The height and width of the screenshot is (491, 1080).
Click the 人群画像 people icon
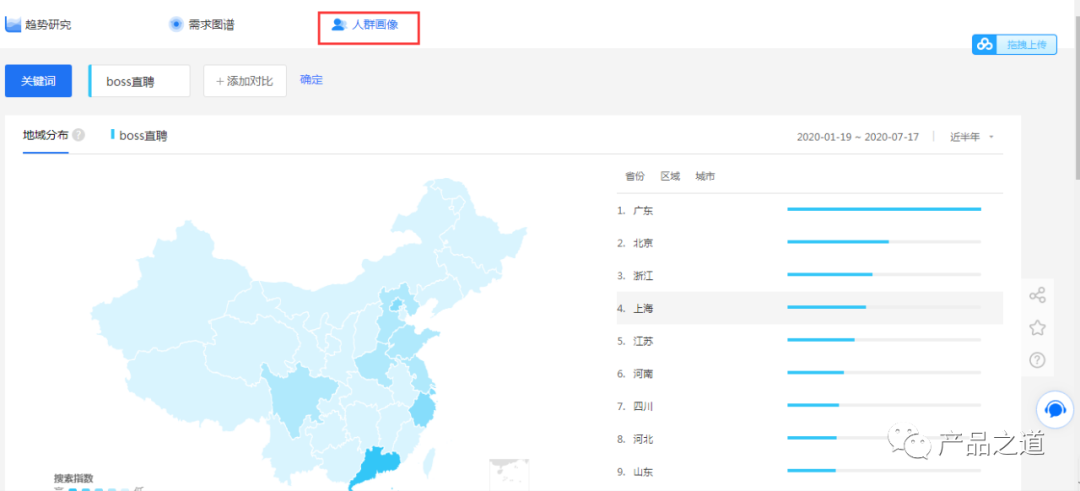339,25
